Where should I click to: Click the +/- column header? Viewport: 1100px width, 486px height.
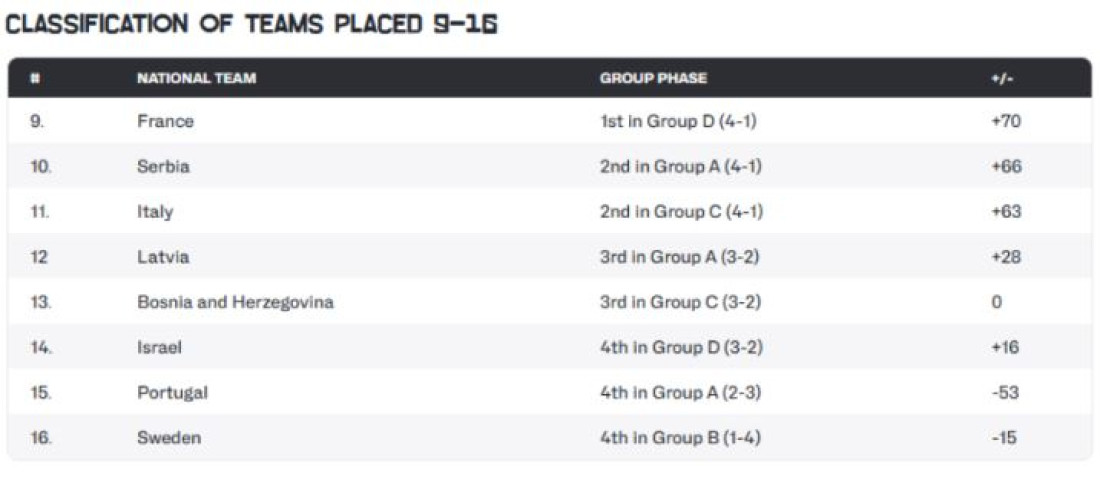[995, 79]
